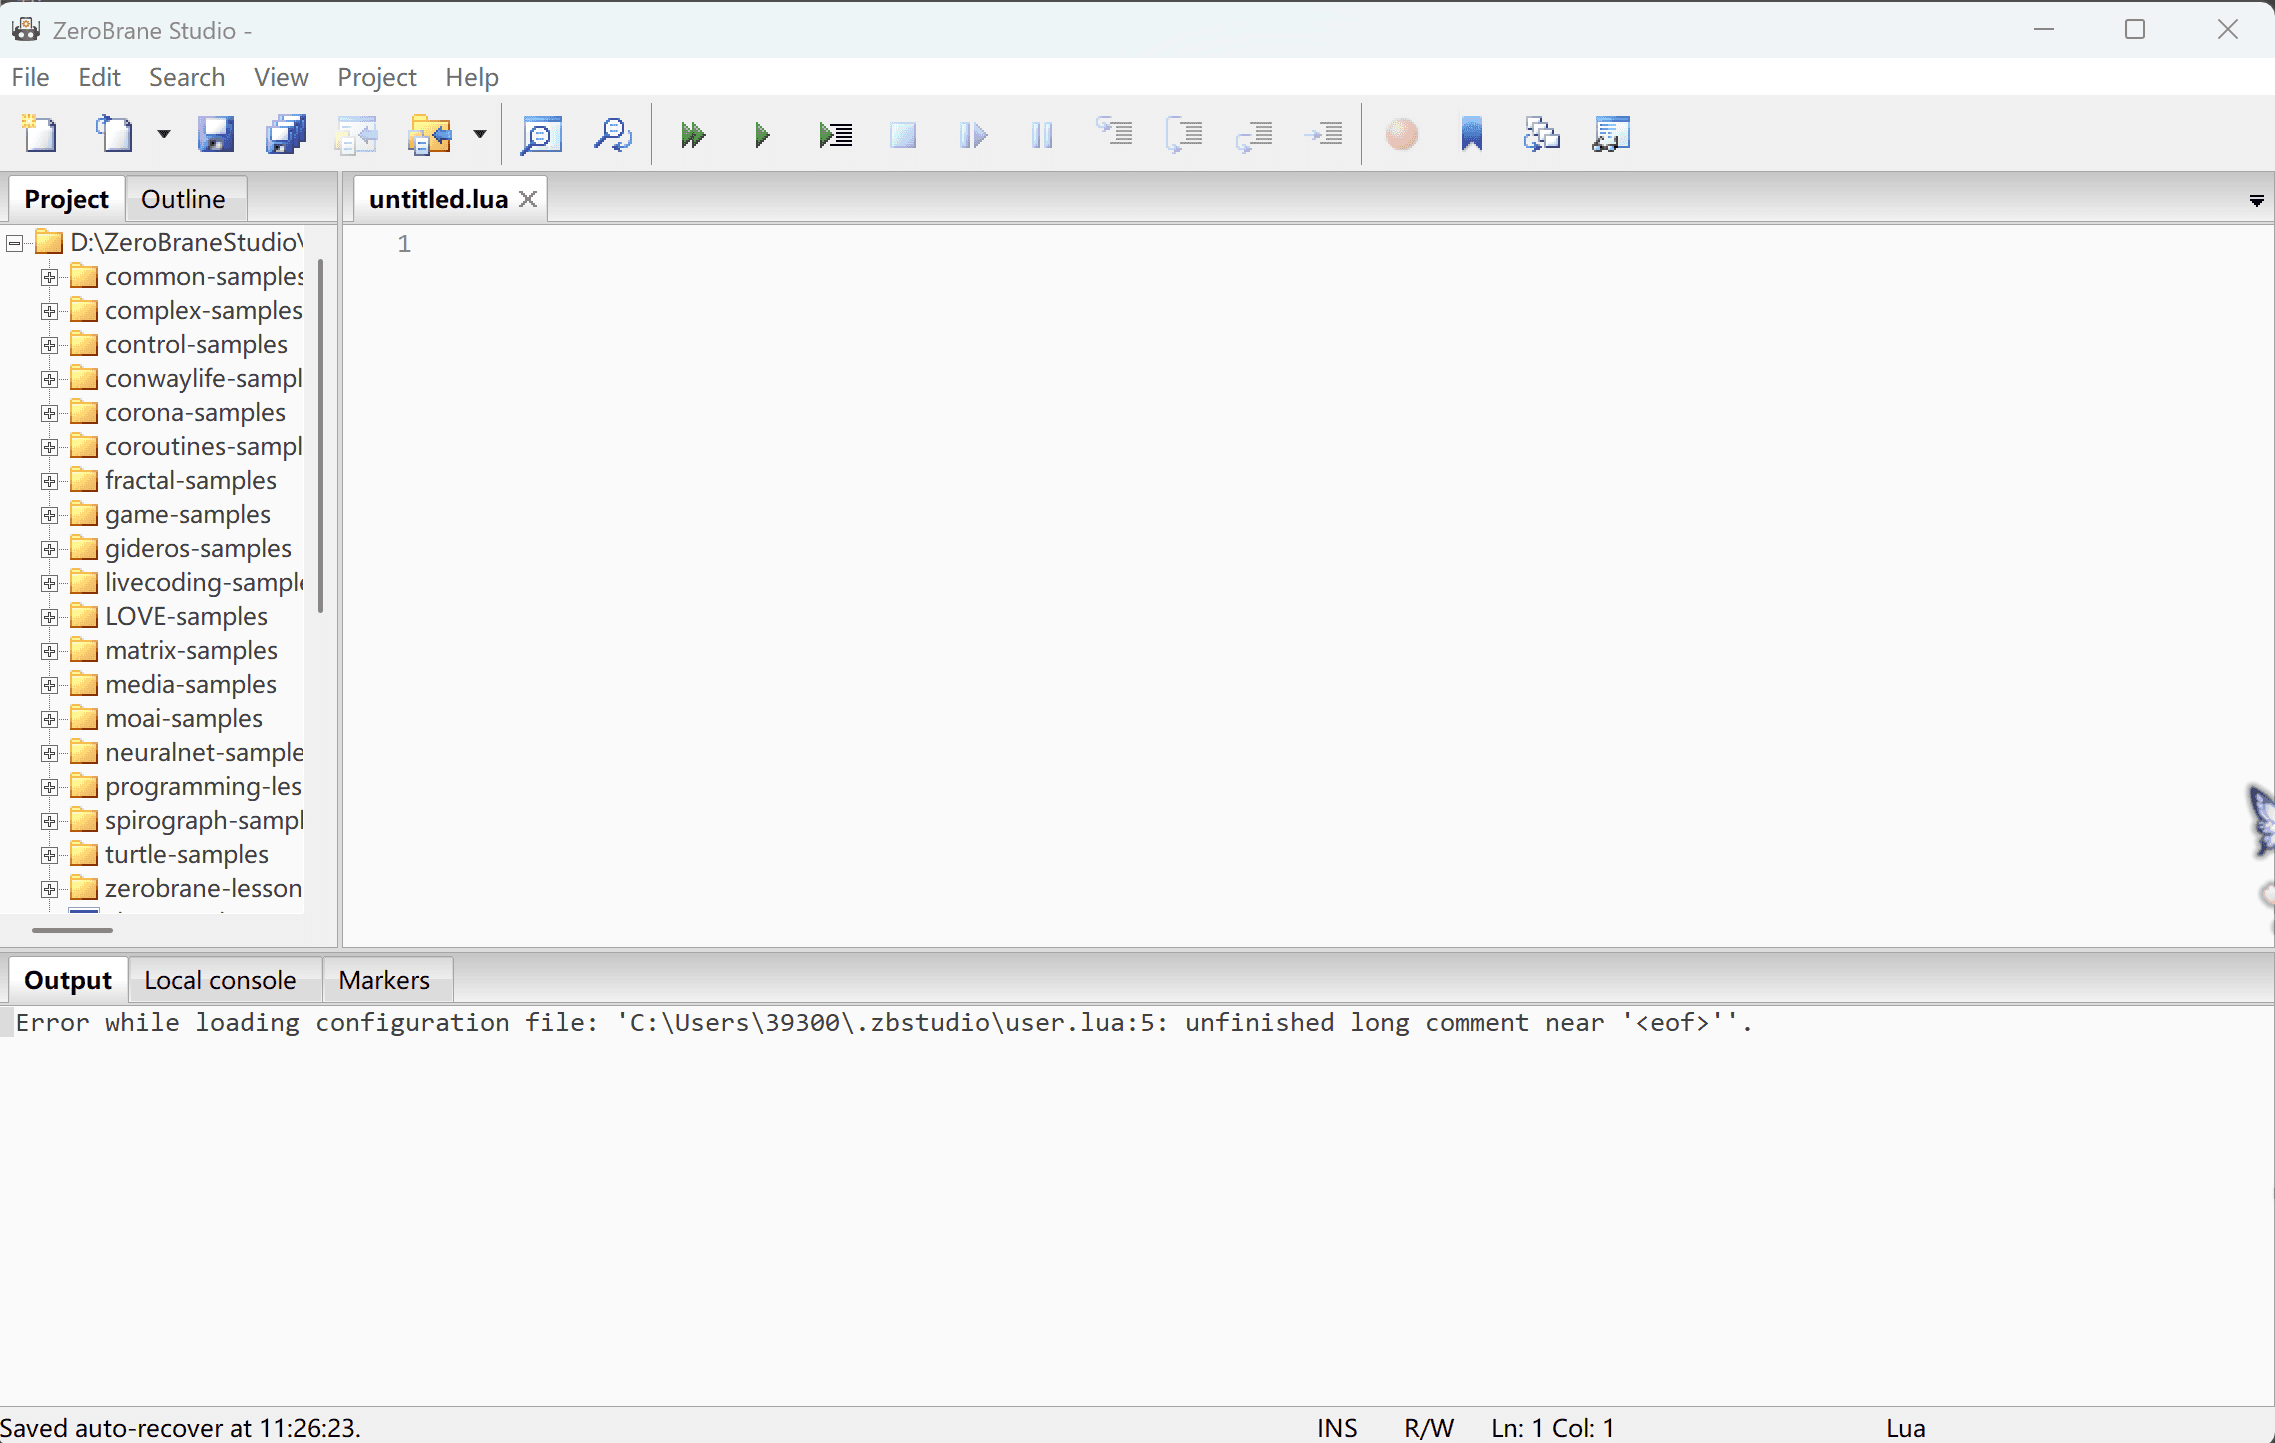Create a new document via toolbar icon
2275x1443 pixels.
tap(40, 134)
